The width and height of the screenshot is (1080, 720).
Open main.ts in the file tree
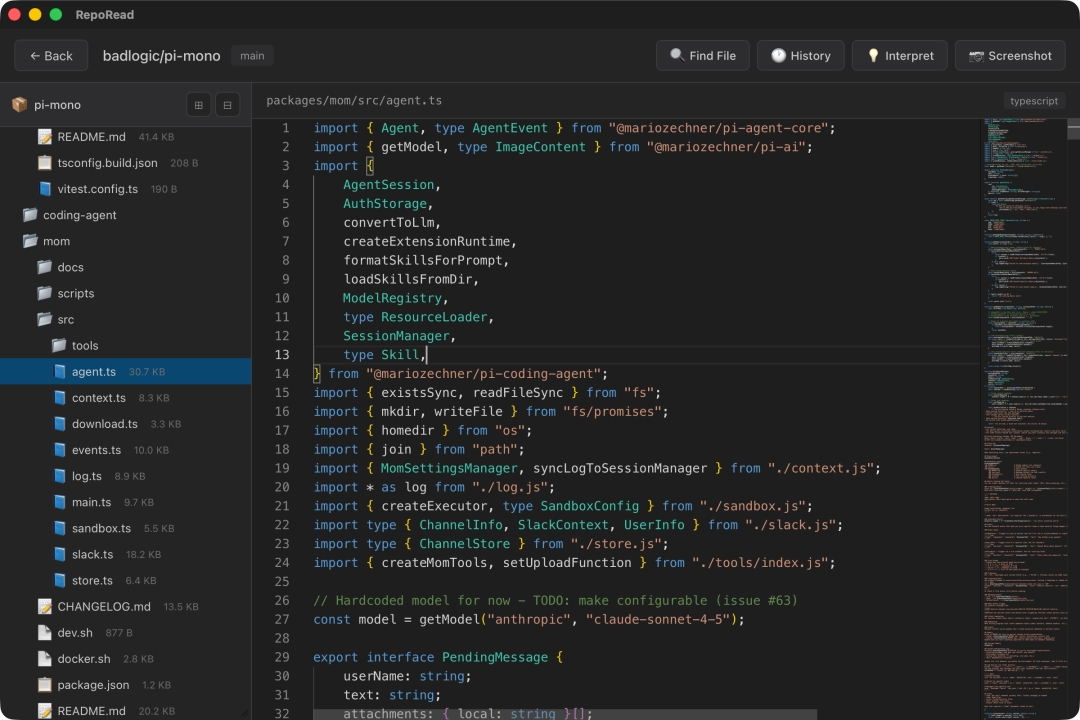[125, 502]
